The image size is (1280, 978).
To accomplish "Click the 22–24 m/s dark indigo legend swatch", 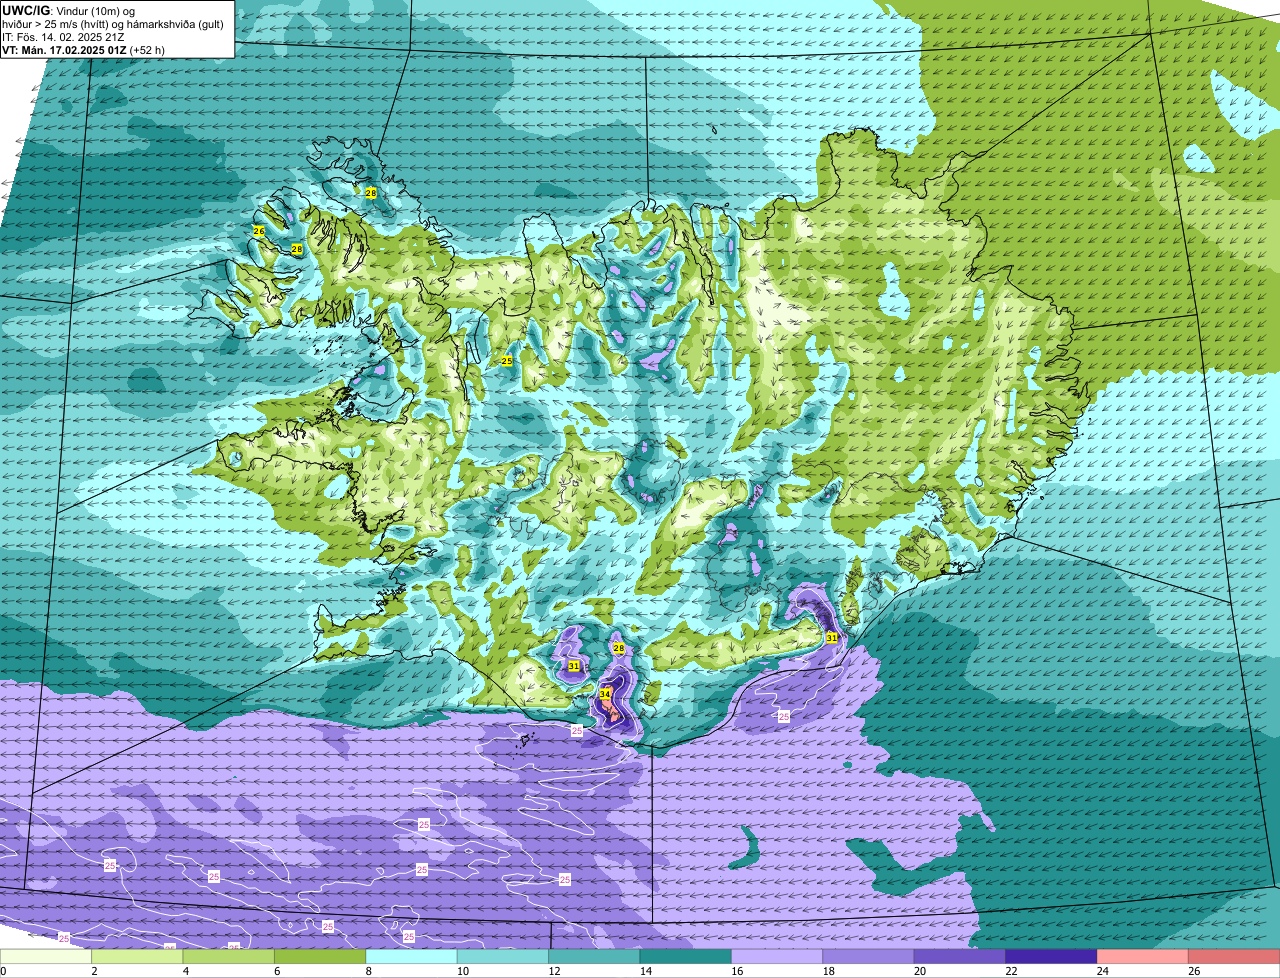I will 1052,957.
